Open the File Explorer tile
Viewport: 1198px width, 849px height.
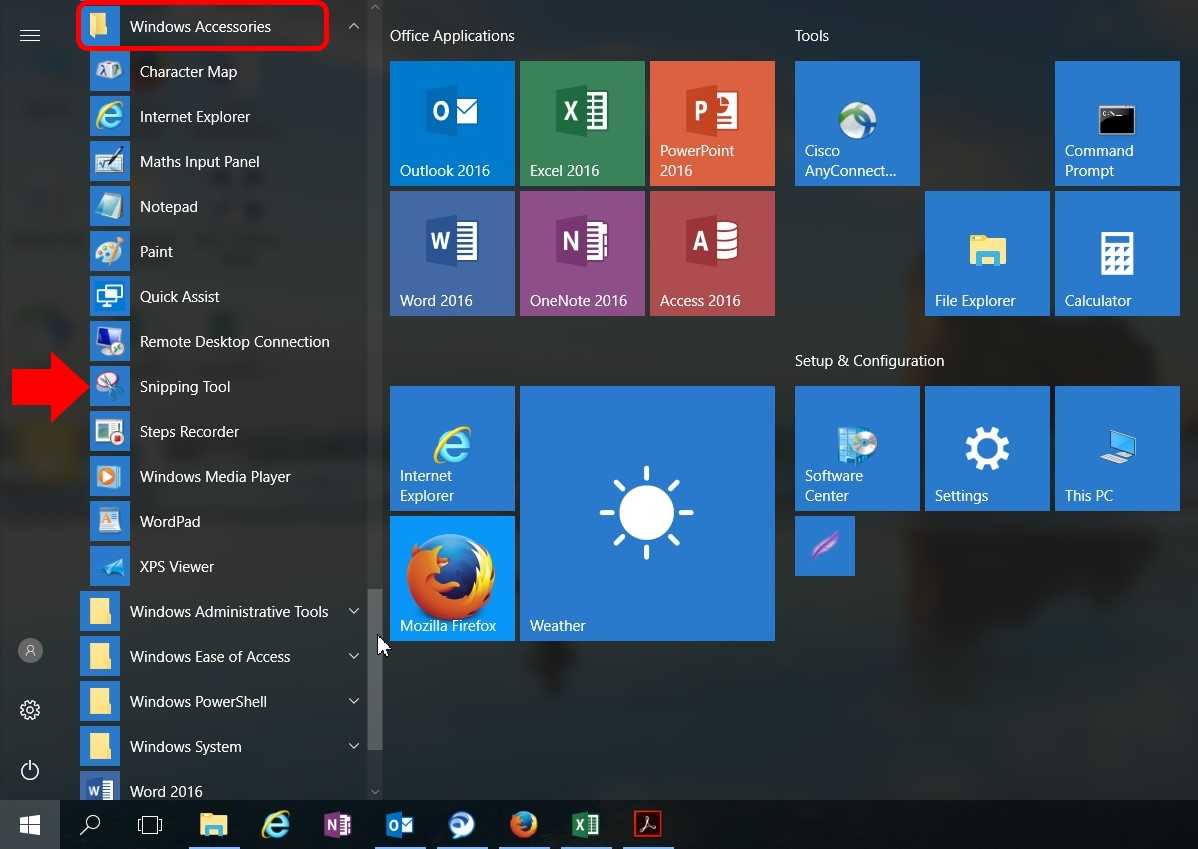[x=987, y=254]
